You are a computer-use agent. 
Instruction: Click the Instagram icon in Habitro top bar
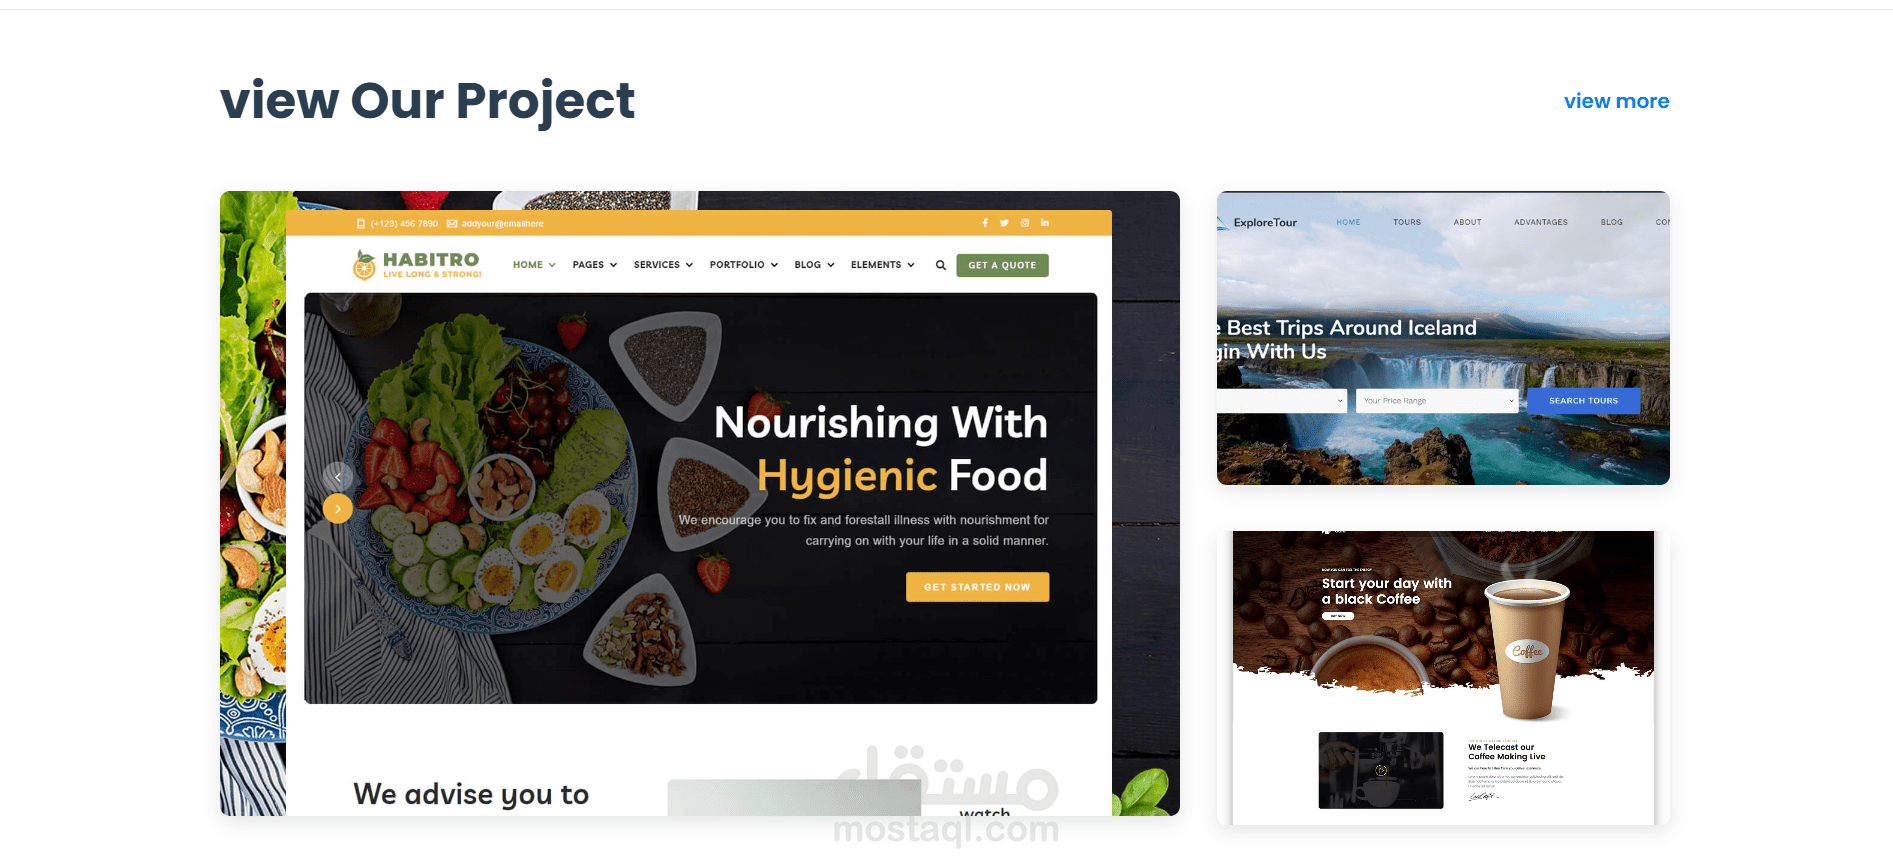click(1025, 223)
